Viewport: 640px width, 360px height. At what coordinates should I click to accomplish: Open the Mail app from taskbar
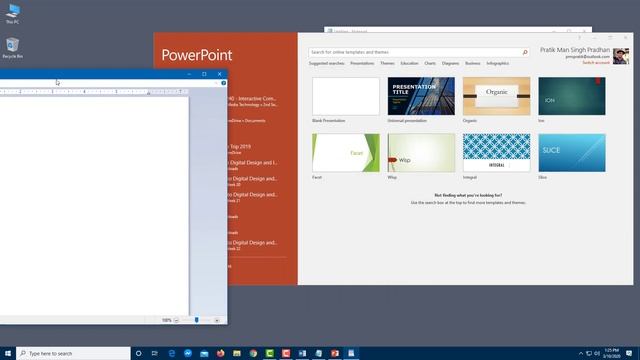[x=204, y=353]
